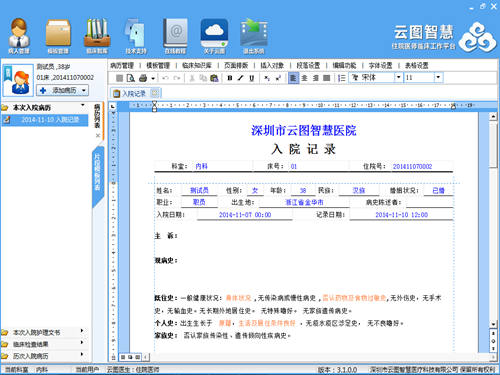
Task: Open 关于云图 about cloud icon
Action: pos(214,36)
